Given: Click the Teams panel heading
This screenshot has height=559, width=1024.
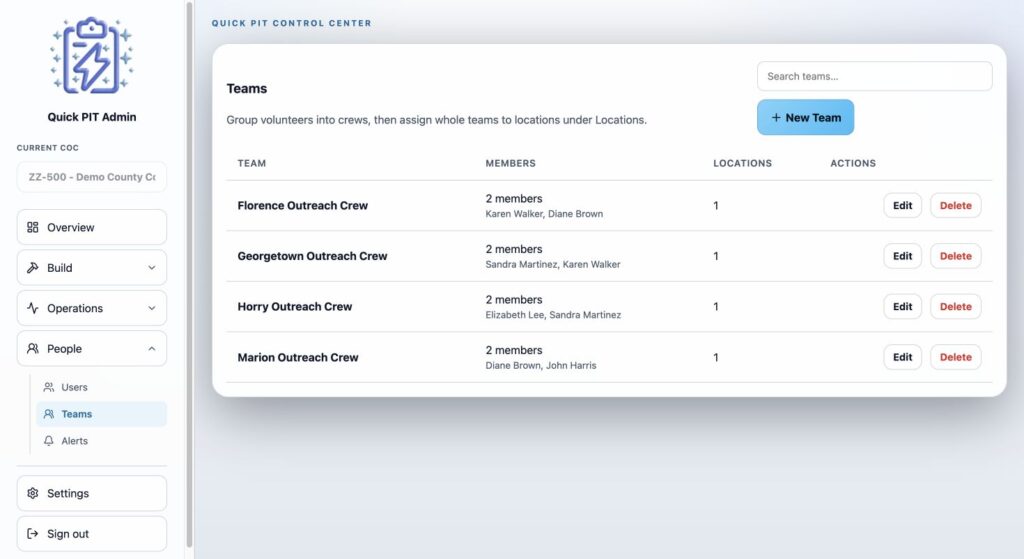Looking at the screenshot, I should pos(247,88).
